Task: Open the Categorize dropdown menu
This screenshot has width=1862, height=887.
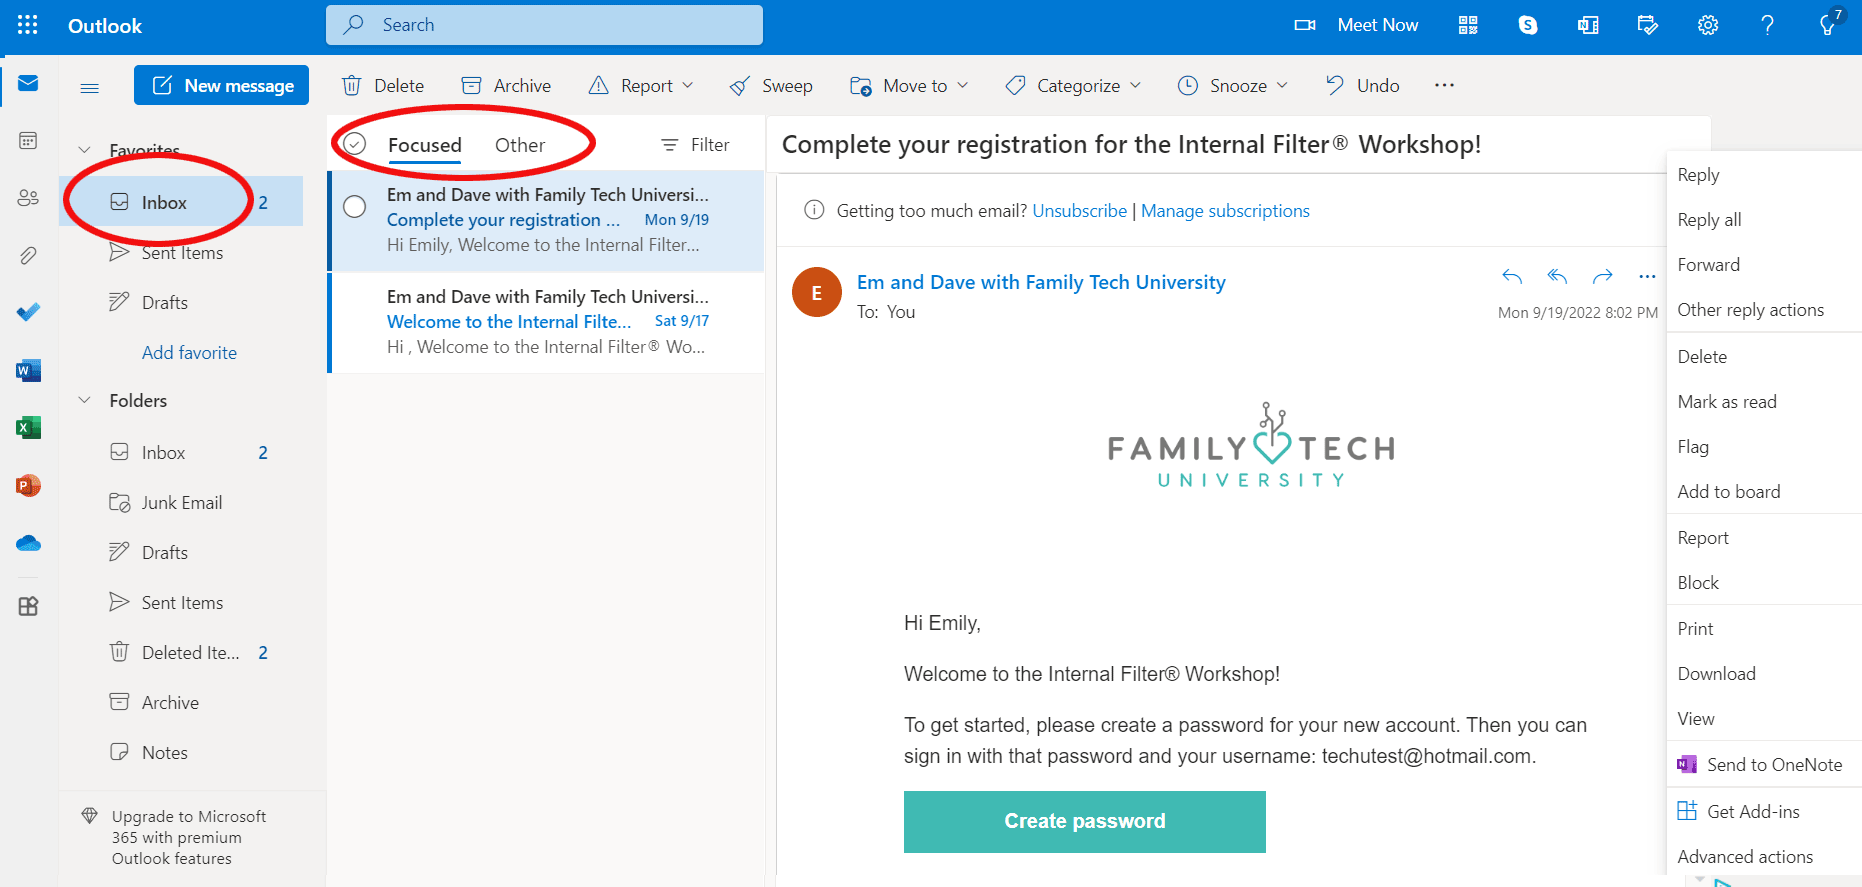Action: (1073, 86)
